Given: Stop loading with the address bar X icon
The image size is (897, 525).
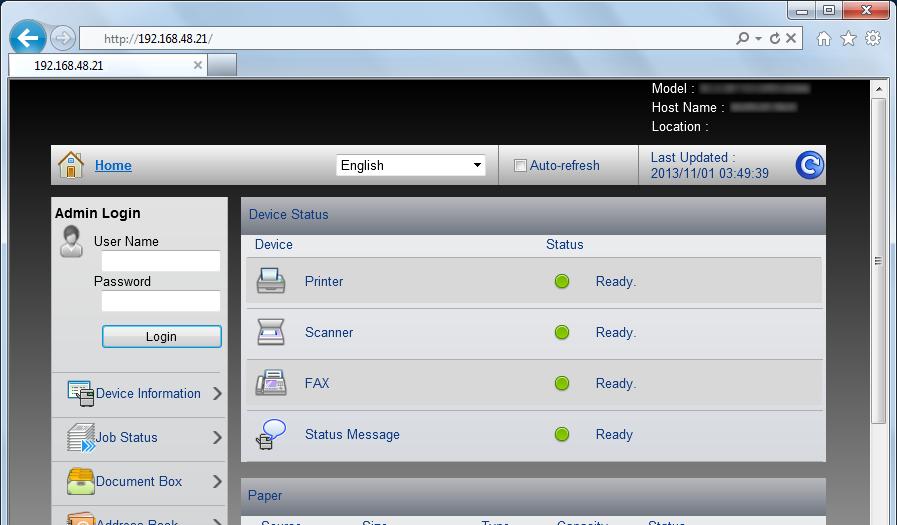Looking at the screenshot, I should click(x=791, y=38).
